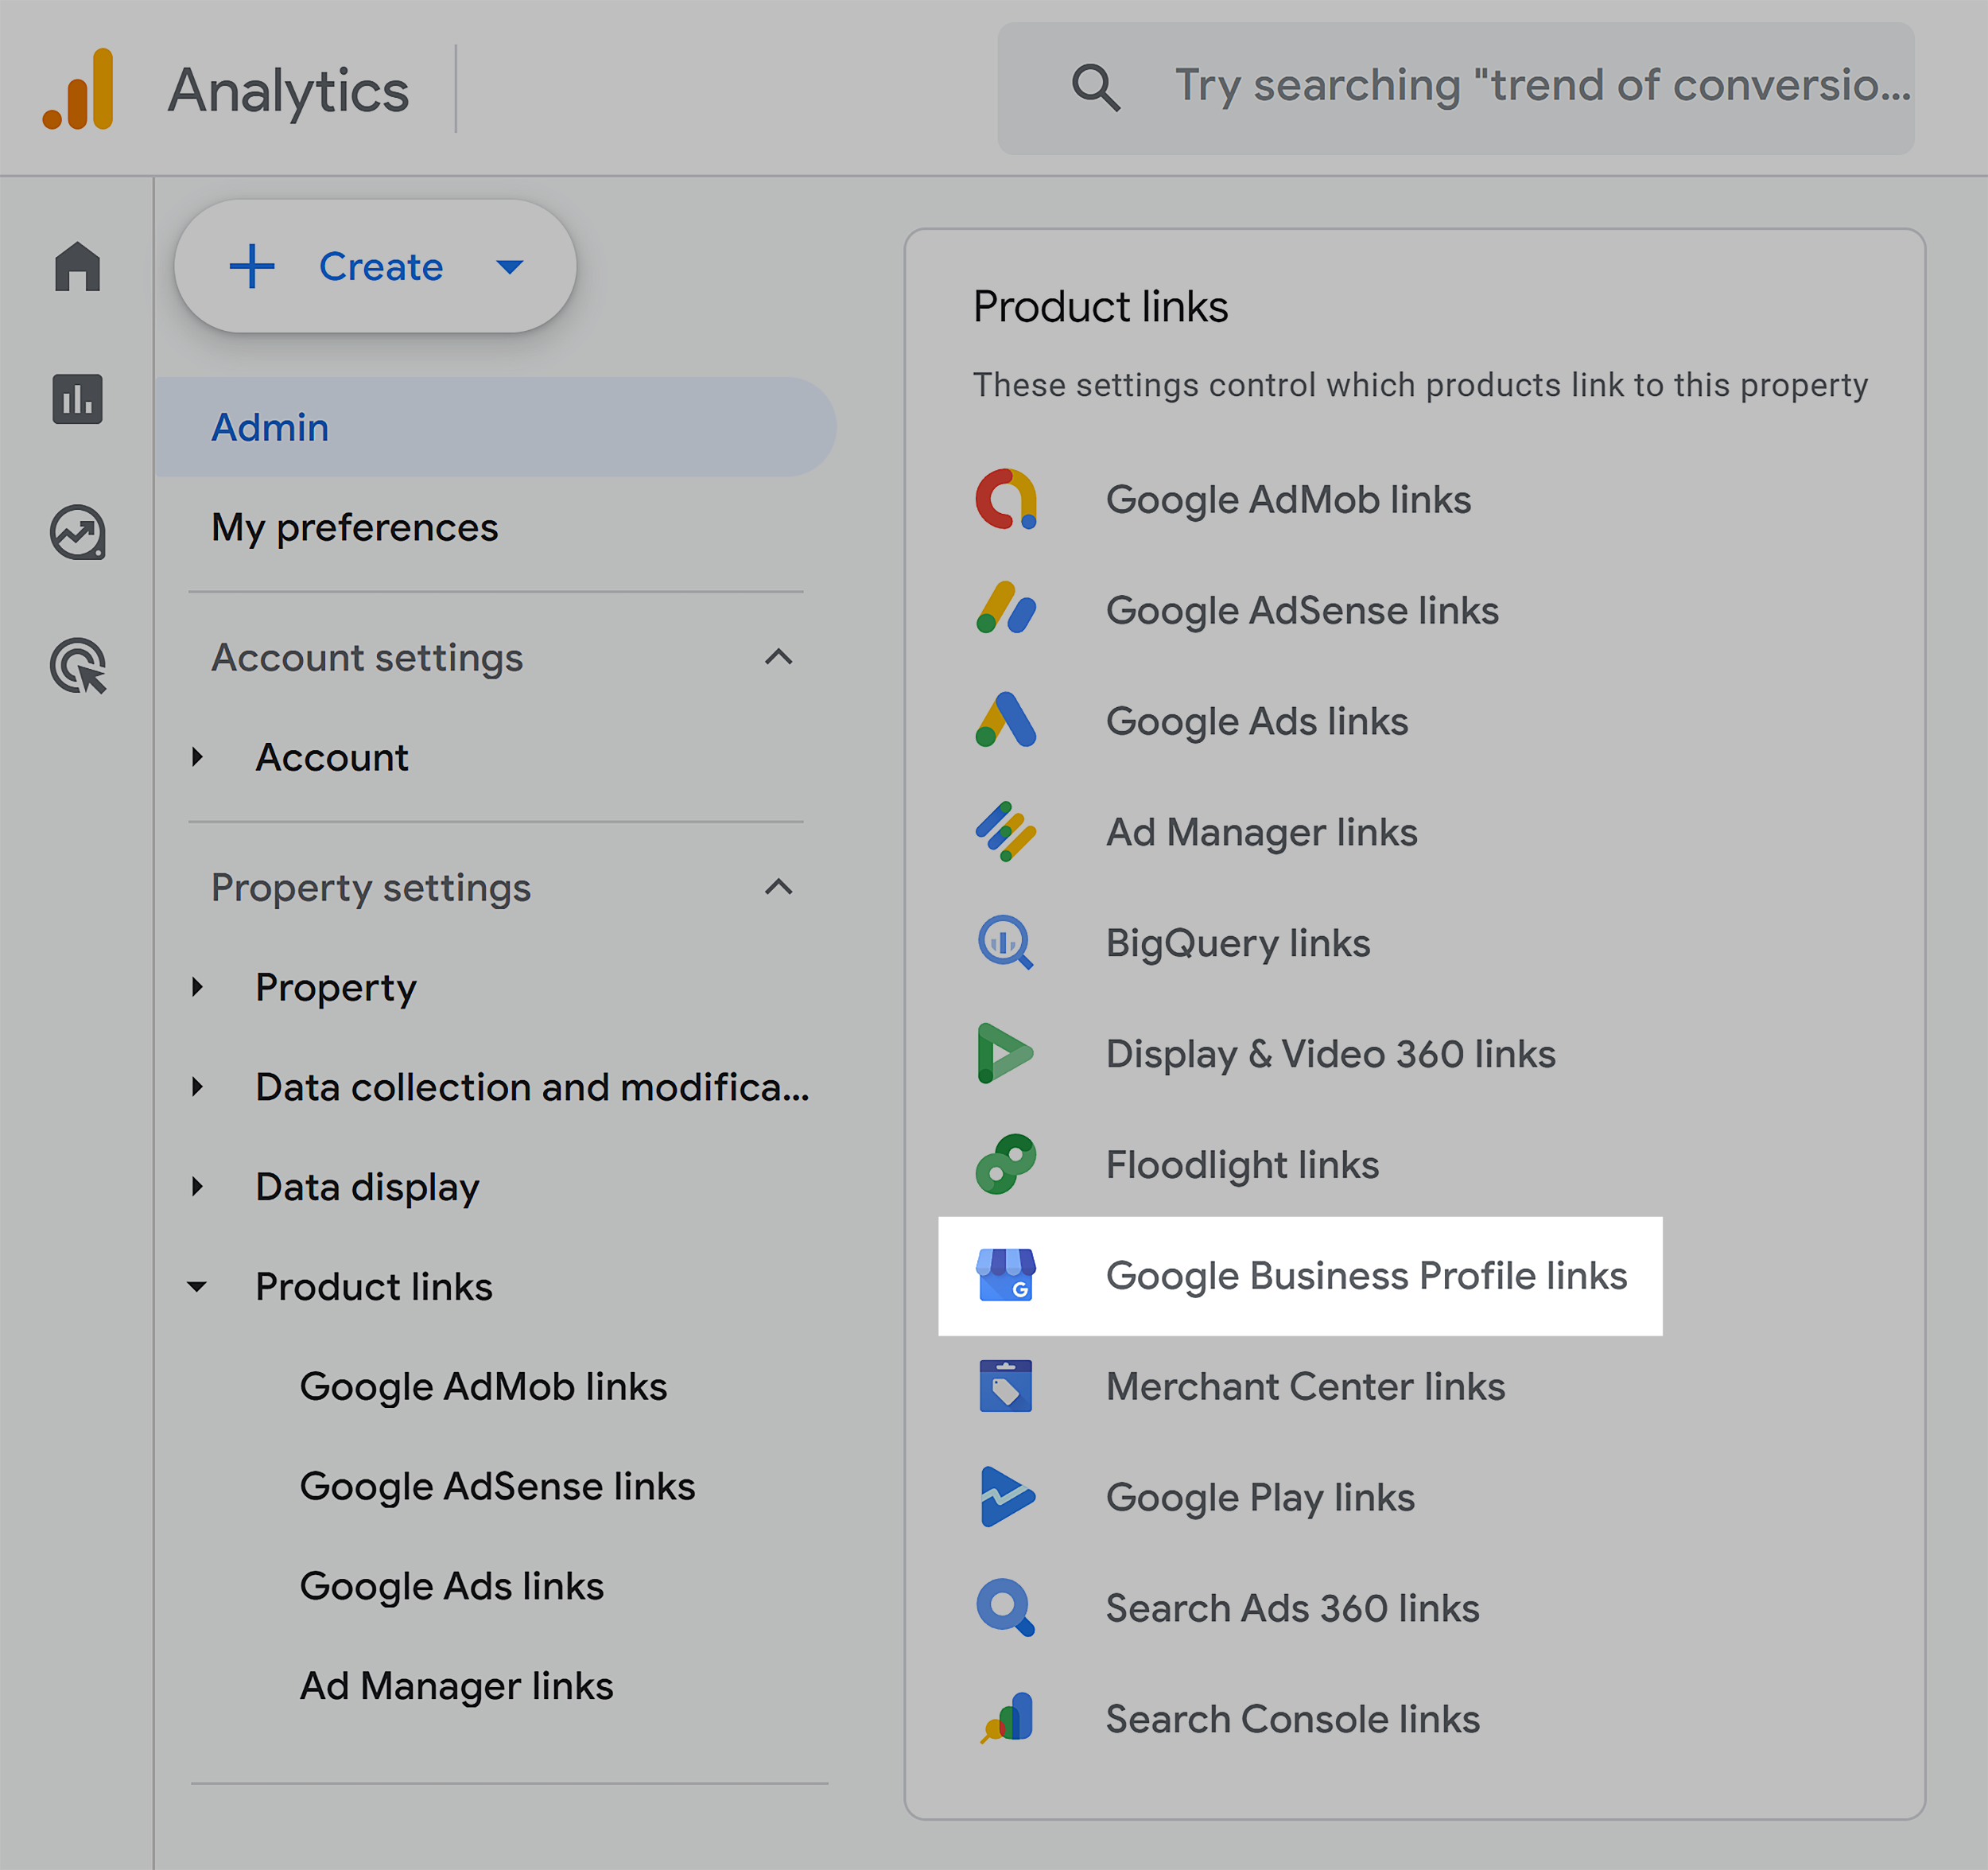This screenshot has width=1988, height=1870.
Task: Click the Google Ads product icon
Action: point(1006,720)
